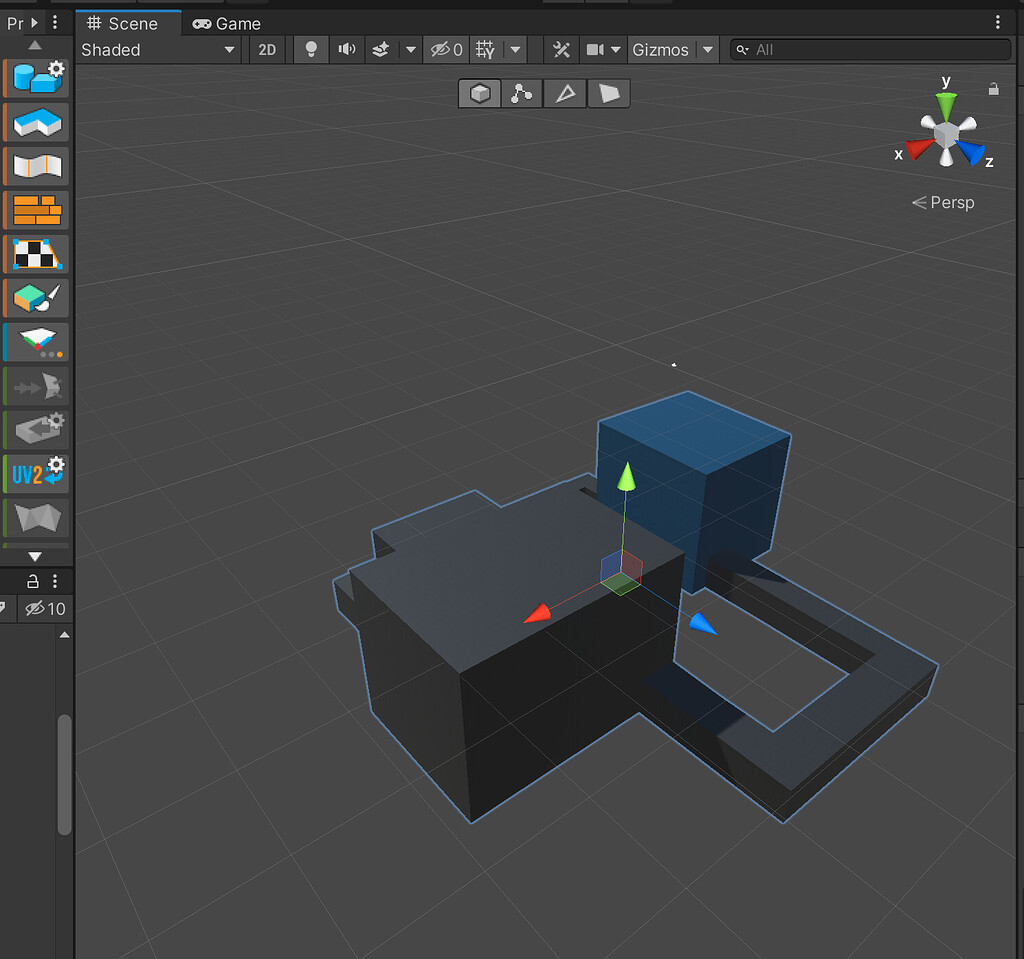The width and height of the screenshot is (1024, 959).
Task: Open the brick material tool in sidebar
Action: 35,210
